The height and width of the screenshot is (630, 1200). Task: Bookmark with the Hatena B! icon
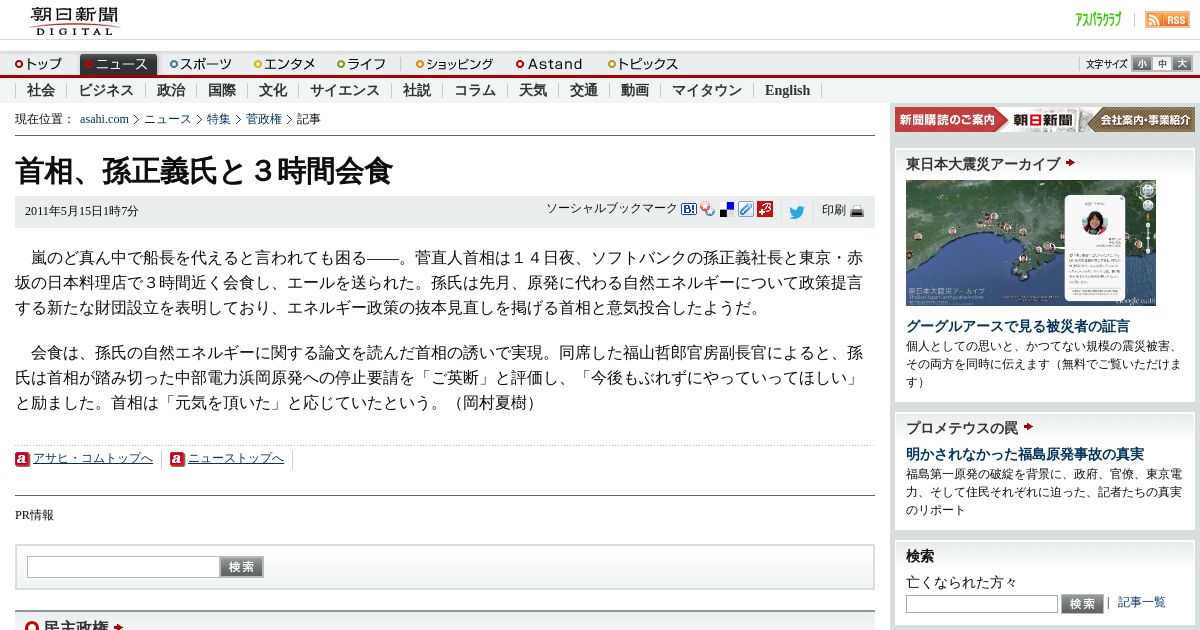pyautogui.click(x=689, y=209)
